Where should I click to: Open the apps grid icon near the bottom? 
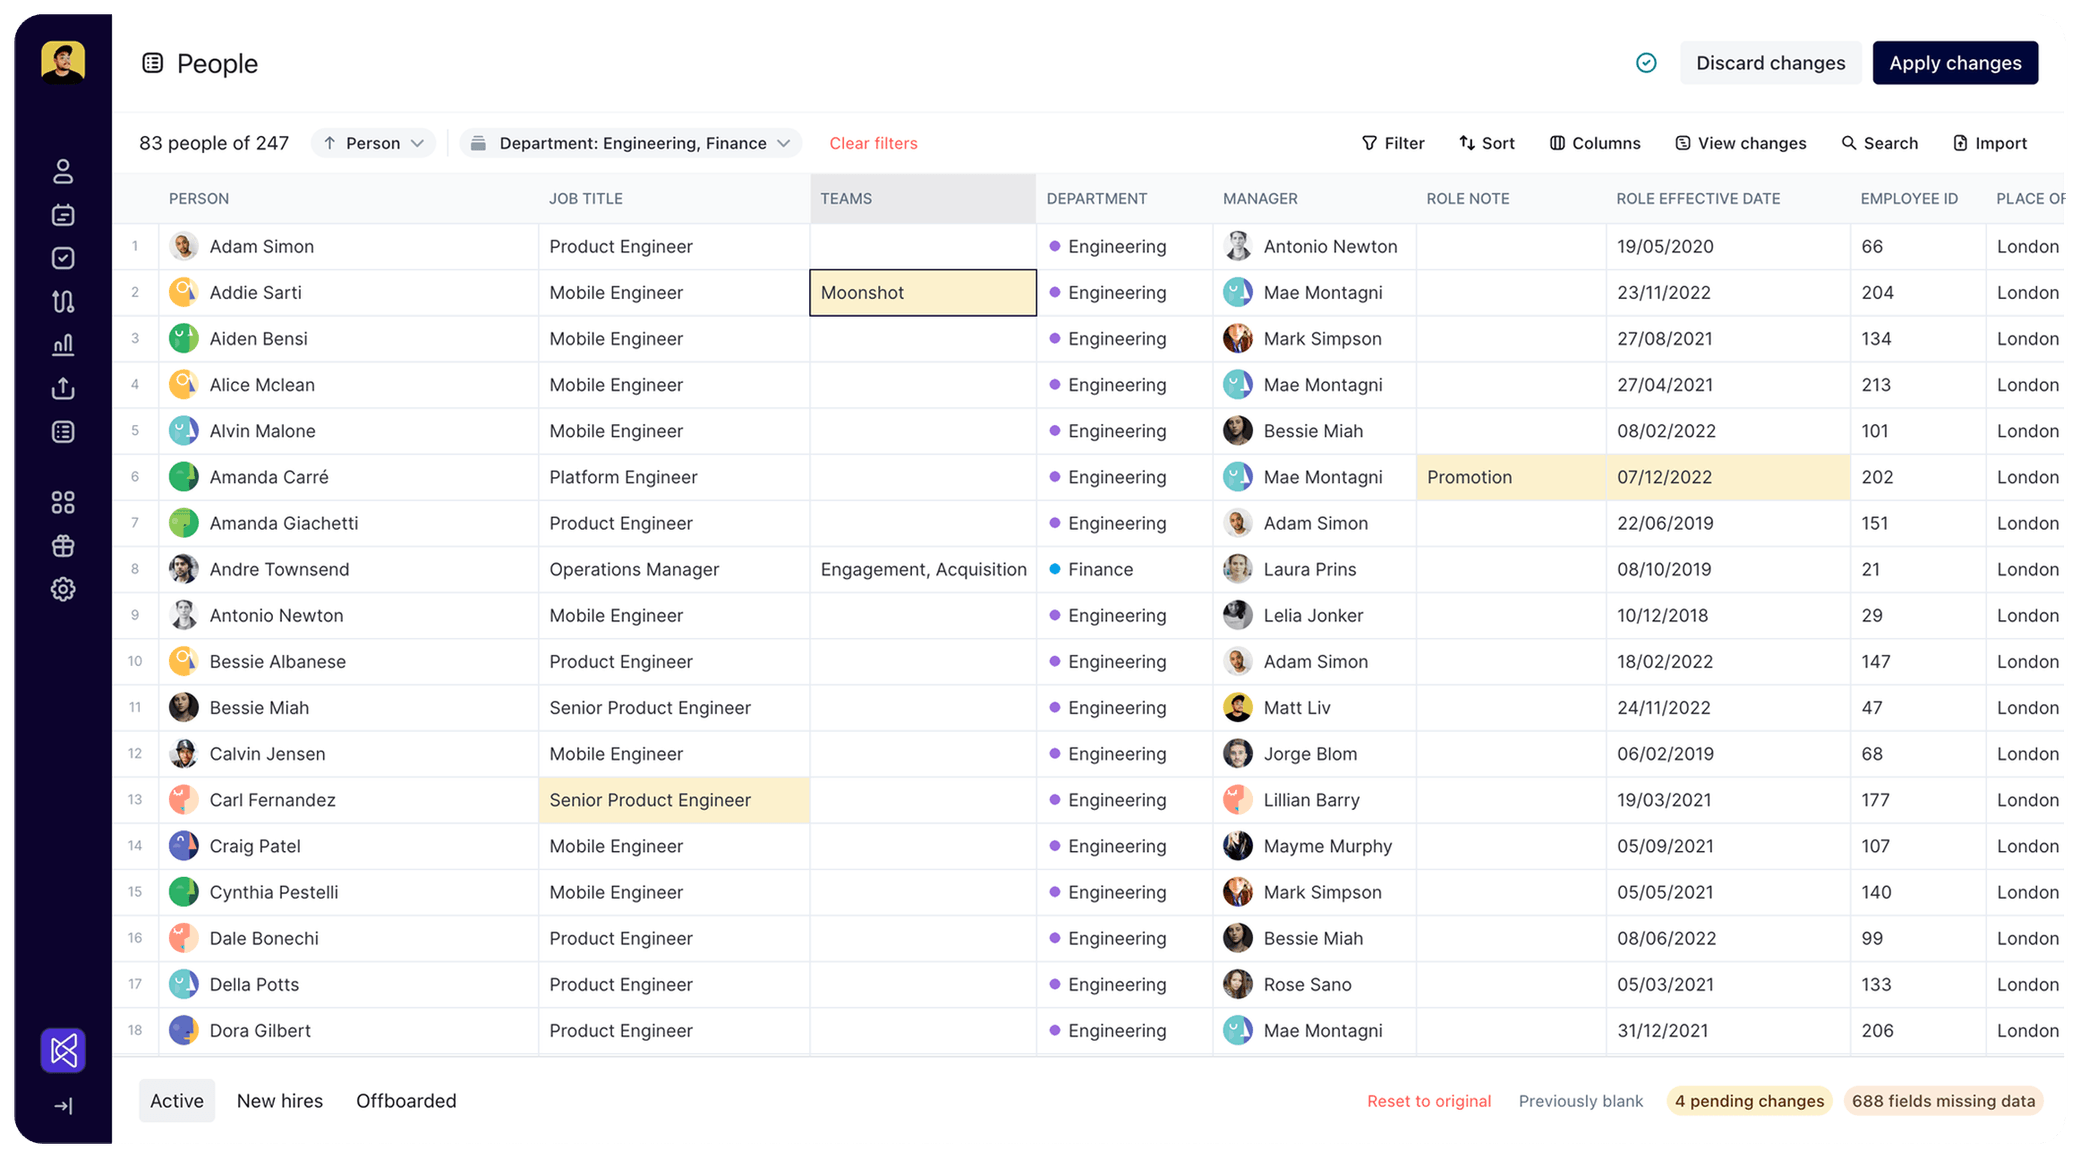[63, 501]
